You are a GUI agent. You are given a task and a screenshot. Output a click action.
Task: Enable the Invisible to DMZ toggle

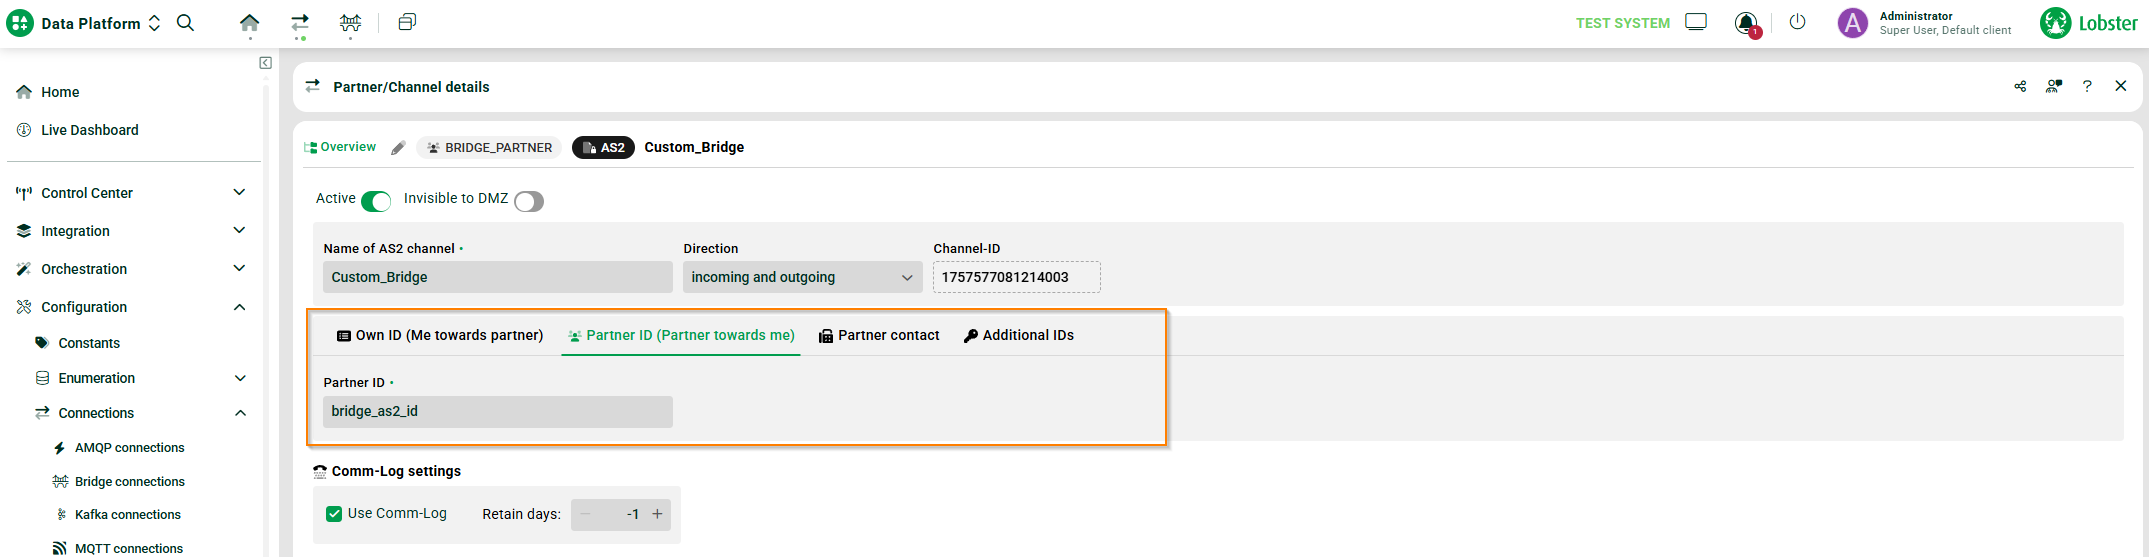tap(529, 201)
